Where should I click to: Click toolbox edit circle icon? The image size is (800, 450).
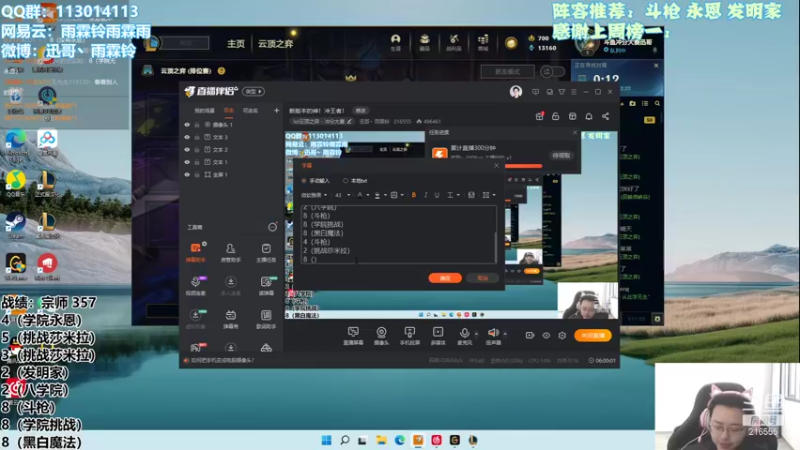click(272, 227)
